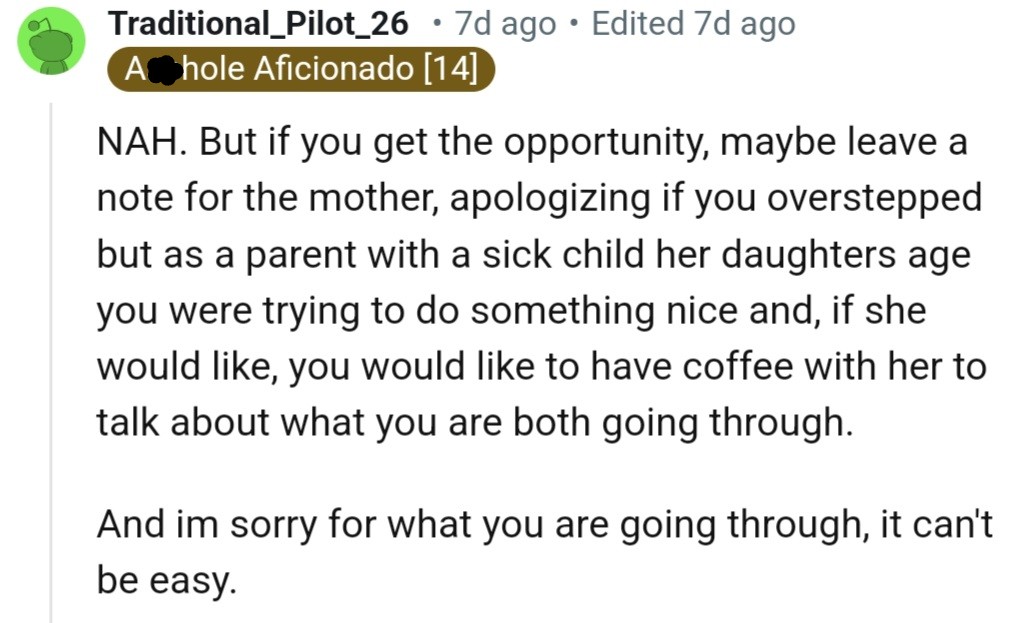
Task: Click the final words "be easy."
Action: click(167, 580)
